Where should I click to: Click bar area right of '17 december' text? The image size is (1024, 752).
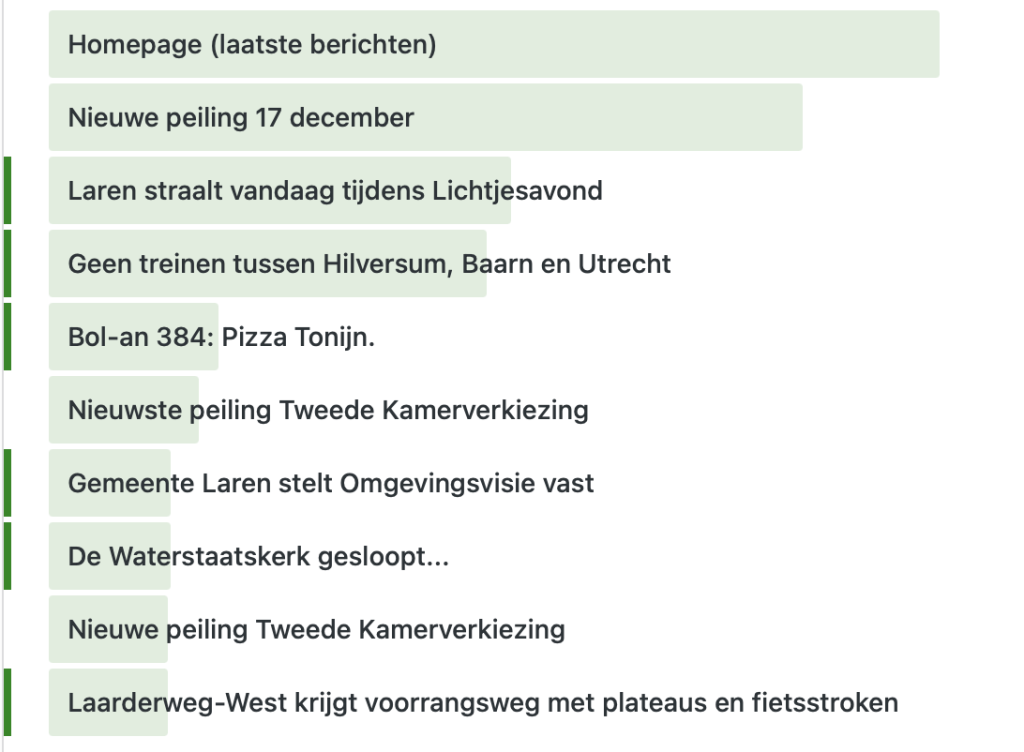pos(610,118)
